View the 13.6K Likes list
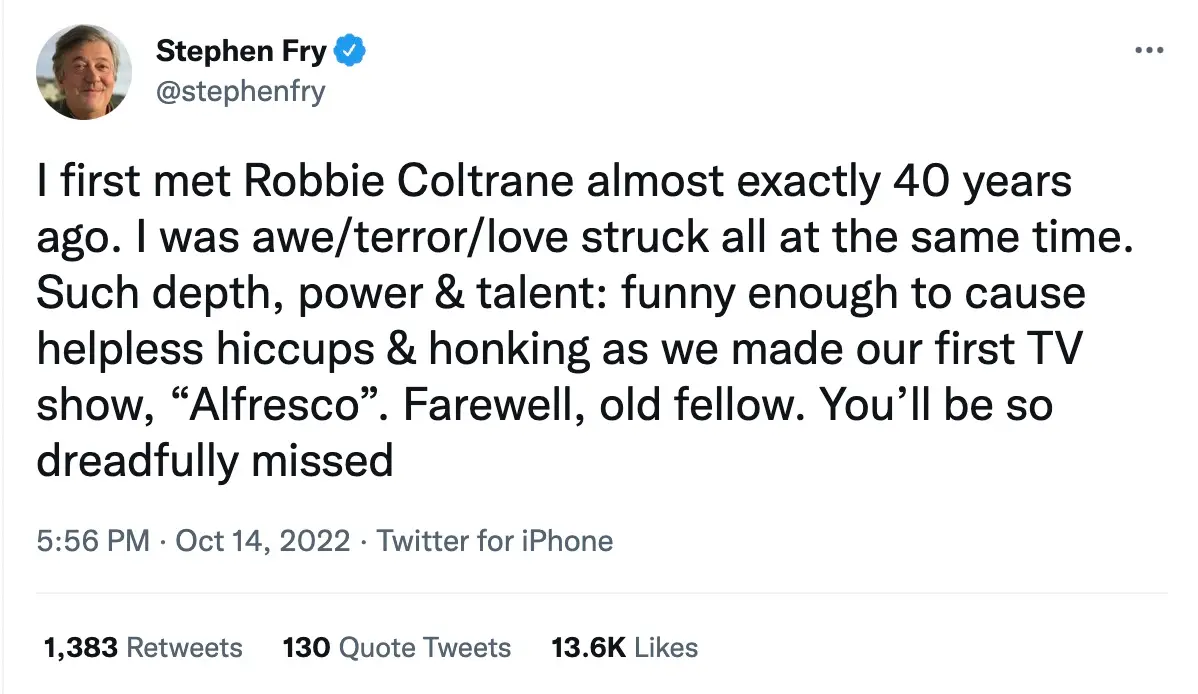 tap(622, 648)
